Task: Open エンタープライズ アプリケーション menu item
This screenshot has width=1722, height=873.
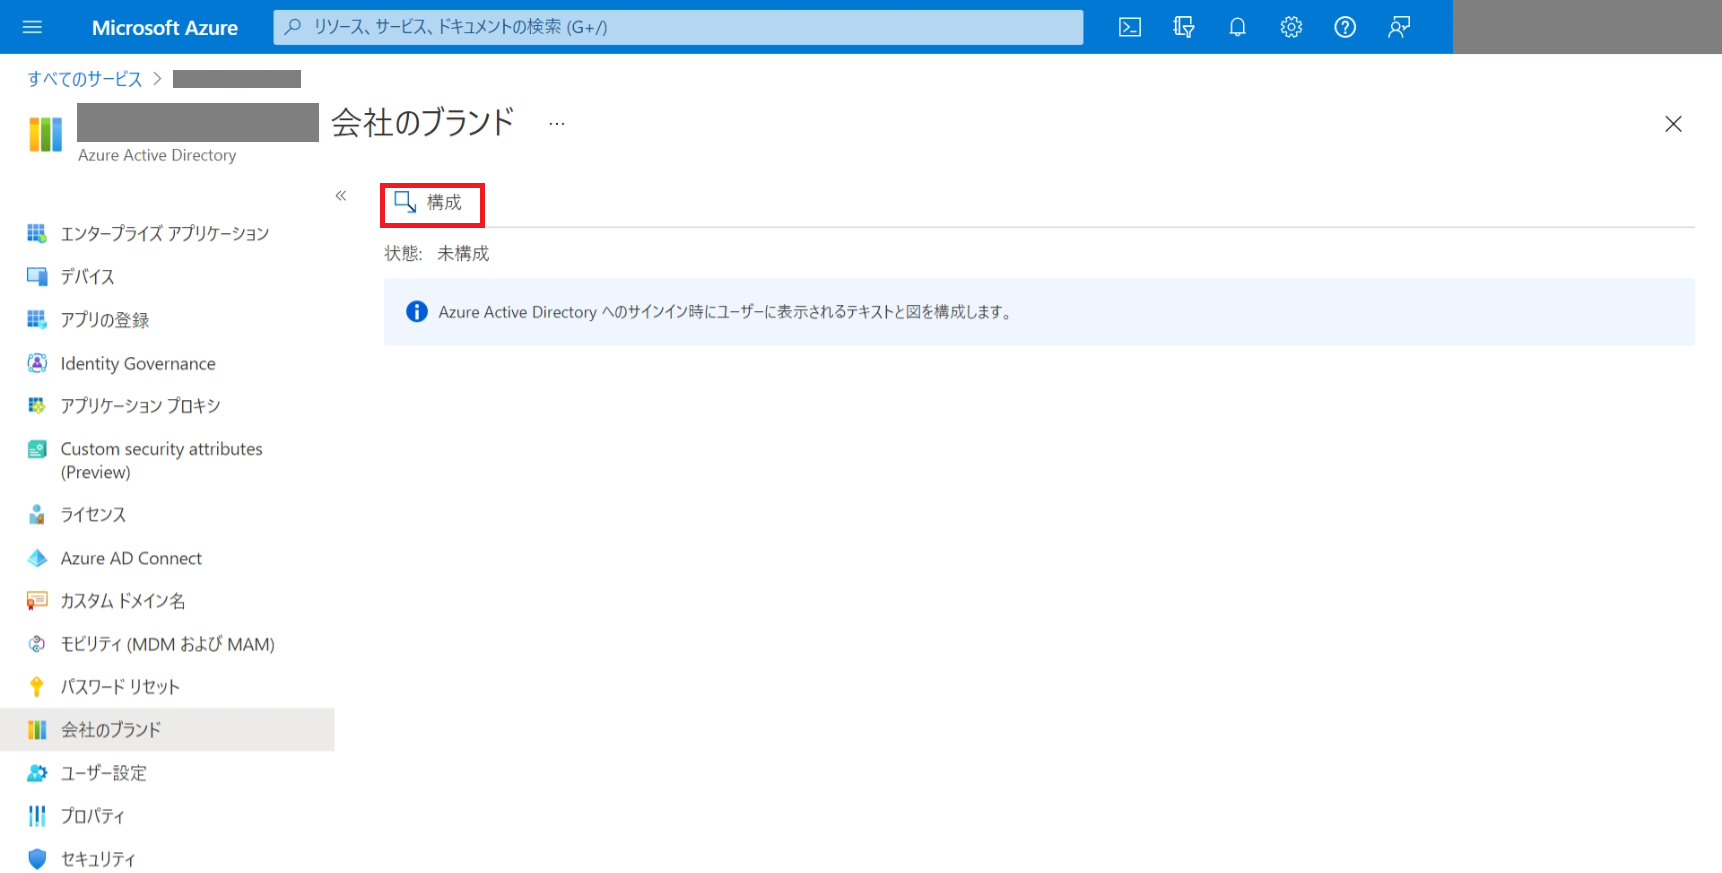Action: pyautogui.click(x=167, y=233)
